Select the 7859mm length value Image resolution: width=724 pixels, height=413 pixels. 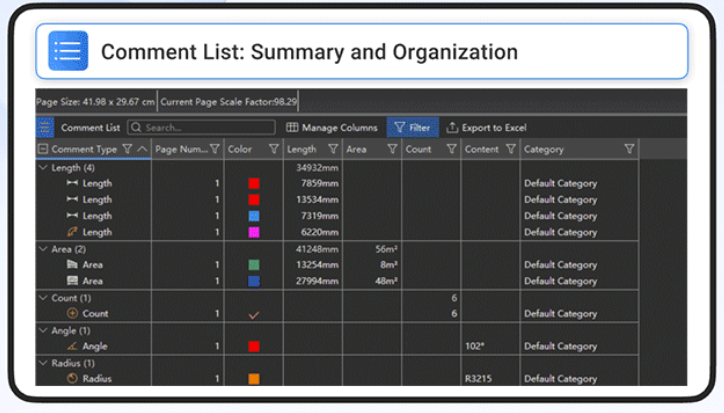(320, 183)
